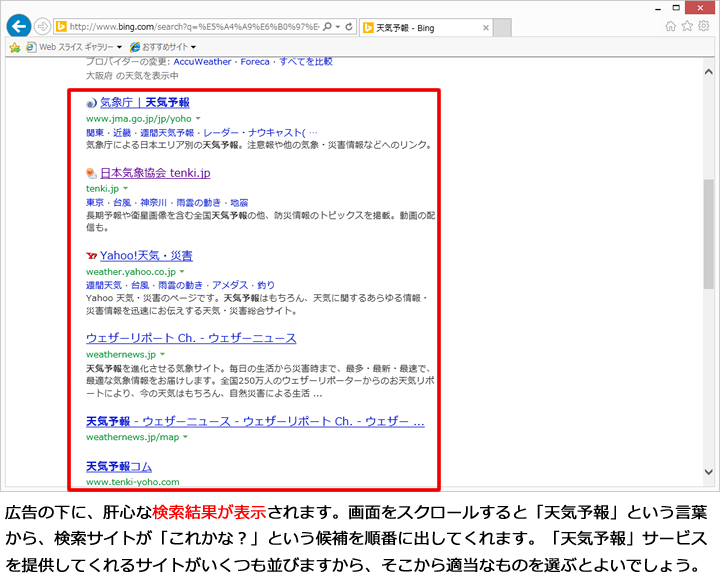Click the tenki.jp result favicon
The height and width of the screenshot is (582, 720).
click(91, 173)
